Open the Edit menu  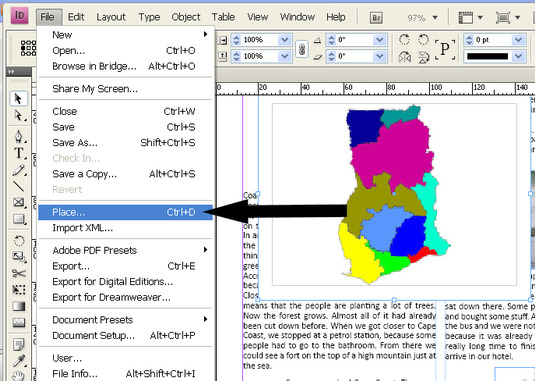[x=76, y=17]
